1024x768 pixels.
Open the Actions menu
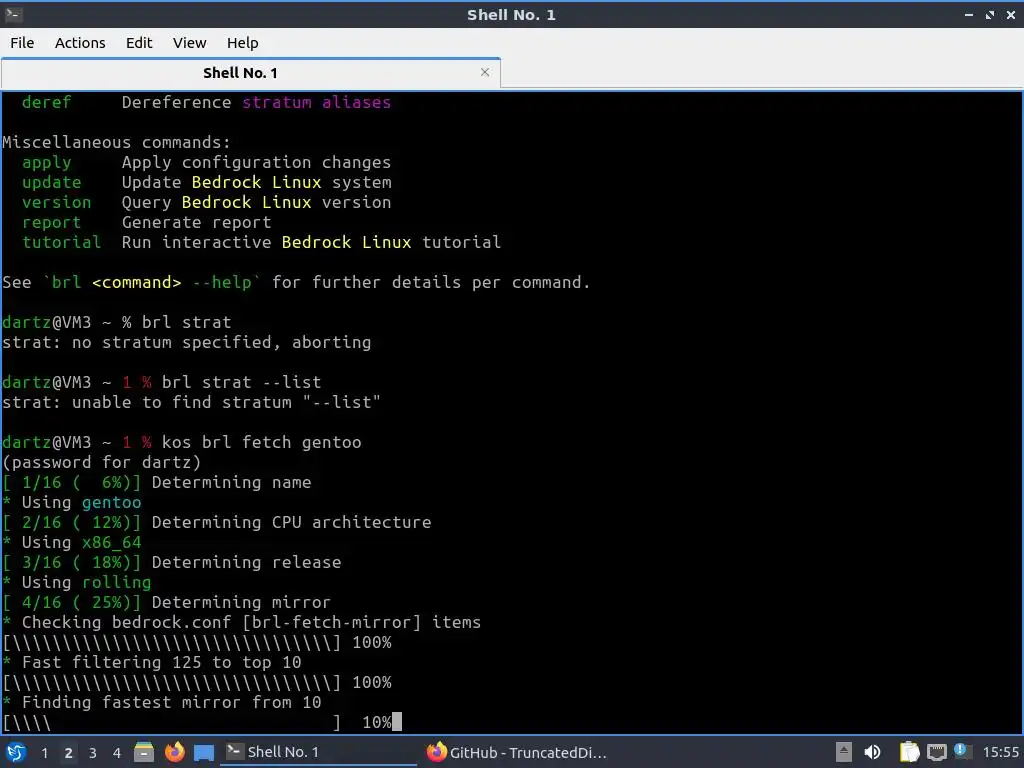click(x=80, y=43)
